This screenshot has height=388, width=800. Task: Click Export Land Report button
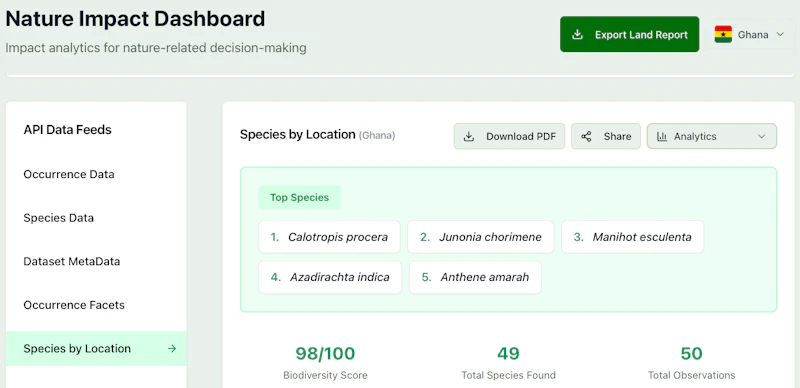pos(630,34)
